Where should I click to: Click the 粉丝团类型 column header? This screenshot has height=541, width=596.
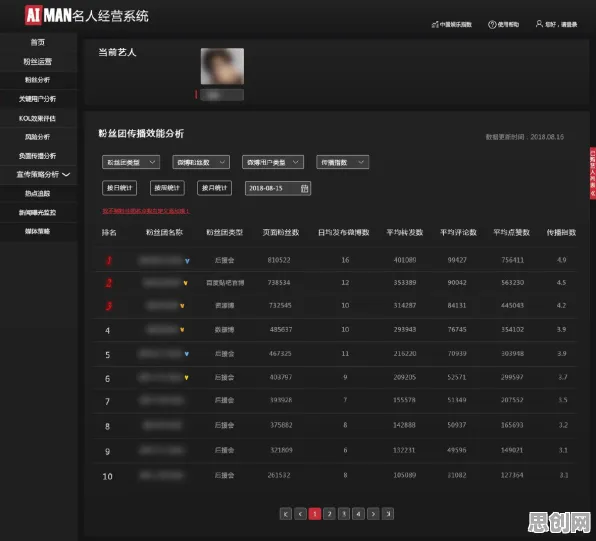(x=225, y=232)
